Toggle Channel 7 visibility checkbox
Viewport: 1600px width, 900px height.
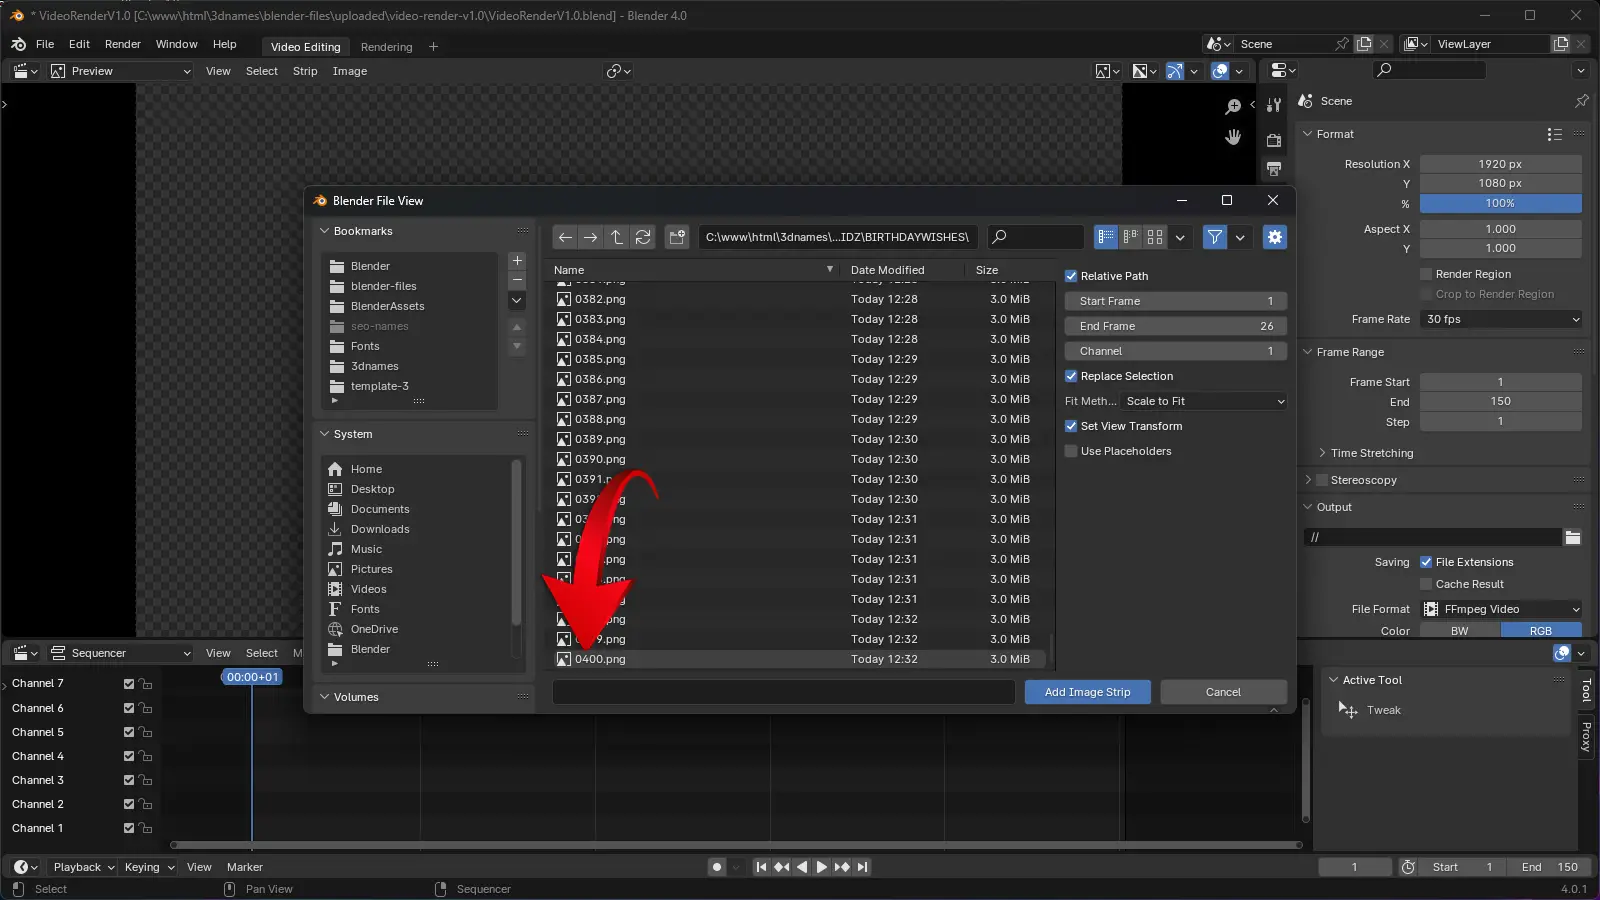click(x=128, y=684)
